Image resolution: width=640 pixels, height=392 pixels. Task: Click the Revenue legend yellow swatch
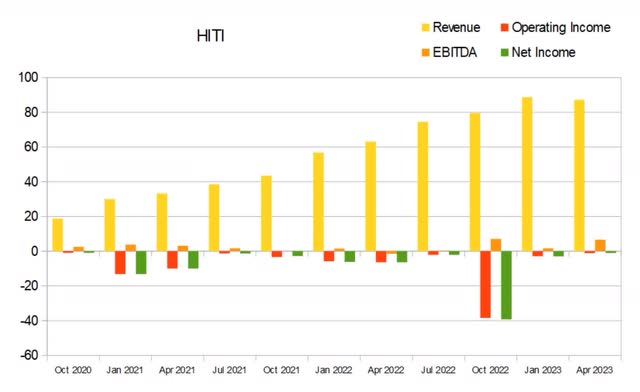click(426, 28)
